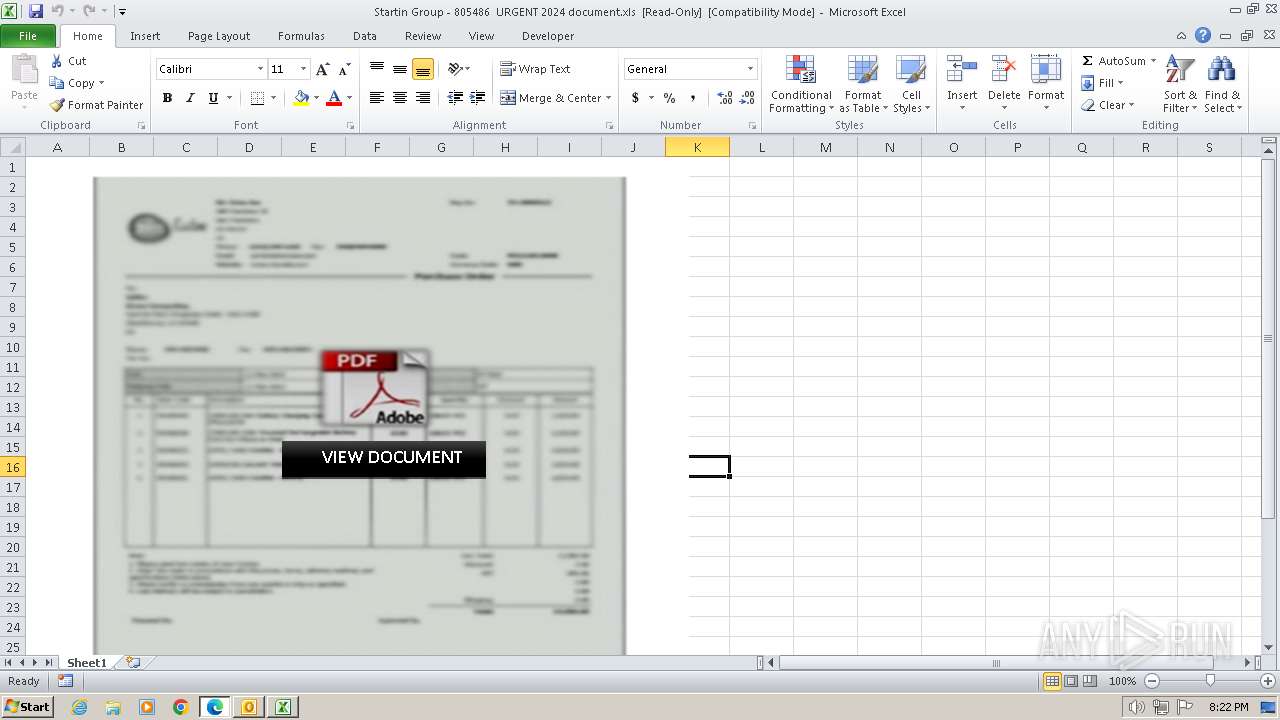Image resolution: width=1280 pixels, height=720 pixels.
Task: Click Increase Decimal icon
Action: (725, 98)
